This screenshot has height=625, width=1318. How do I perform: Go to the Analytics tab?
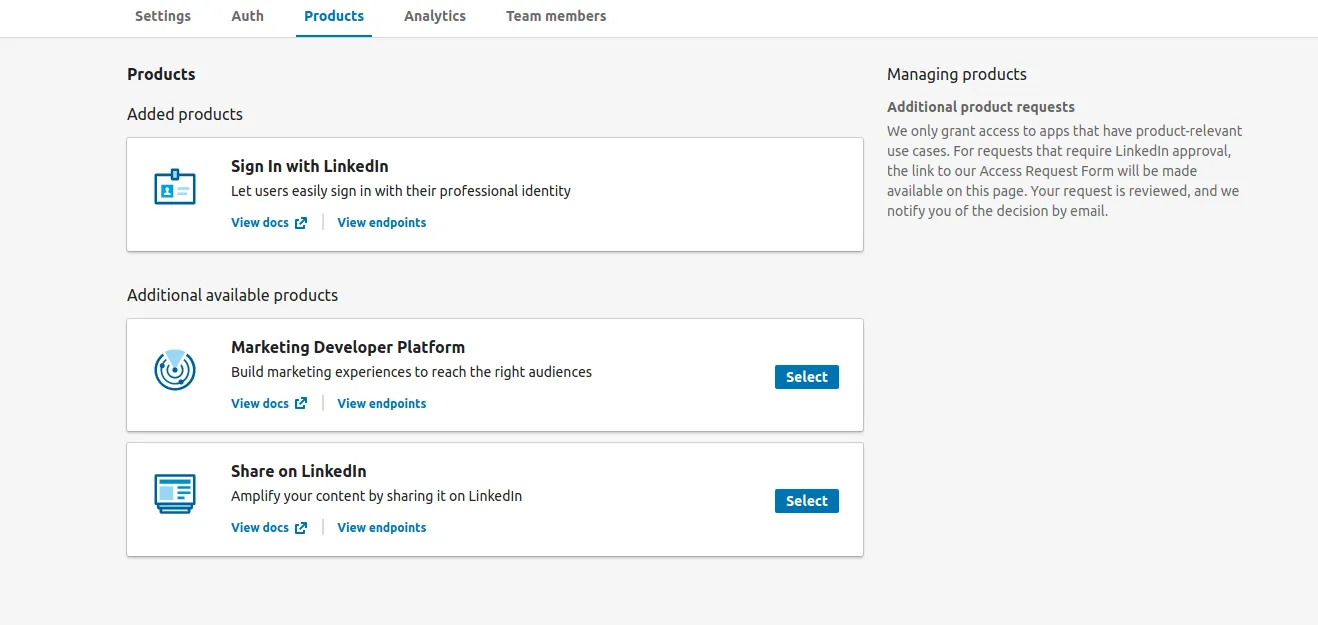(x=435, y=16)
